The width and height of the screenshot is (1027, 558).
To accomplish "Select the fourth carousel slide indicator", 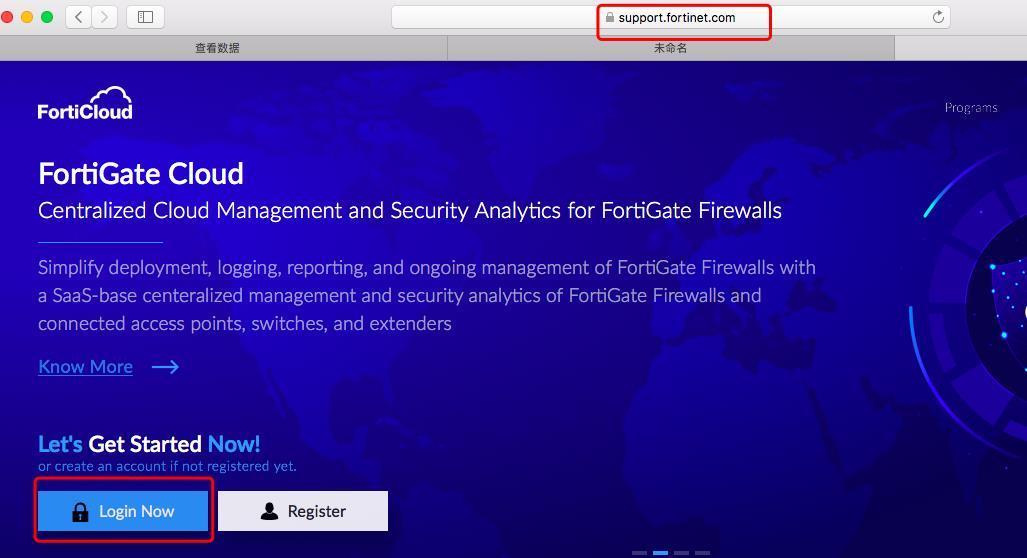I will click(x=702, y=553).
